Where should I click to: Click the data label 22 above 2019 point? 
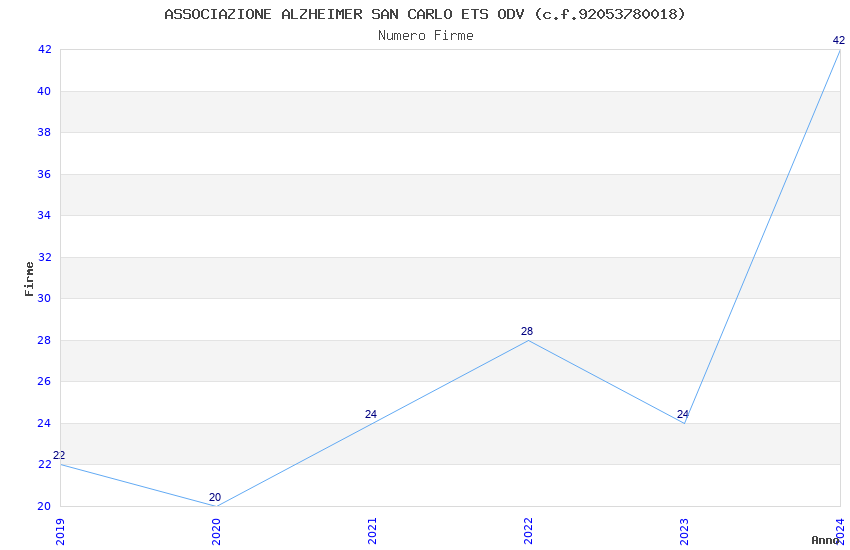pyautogui.click(x=59, y=455)
